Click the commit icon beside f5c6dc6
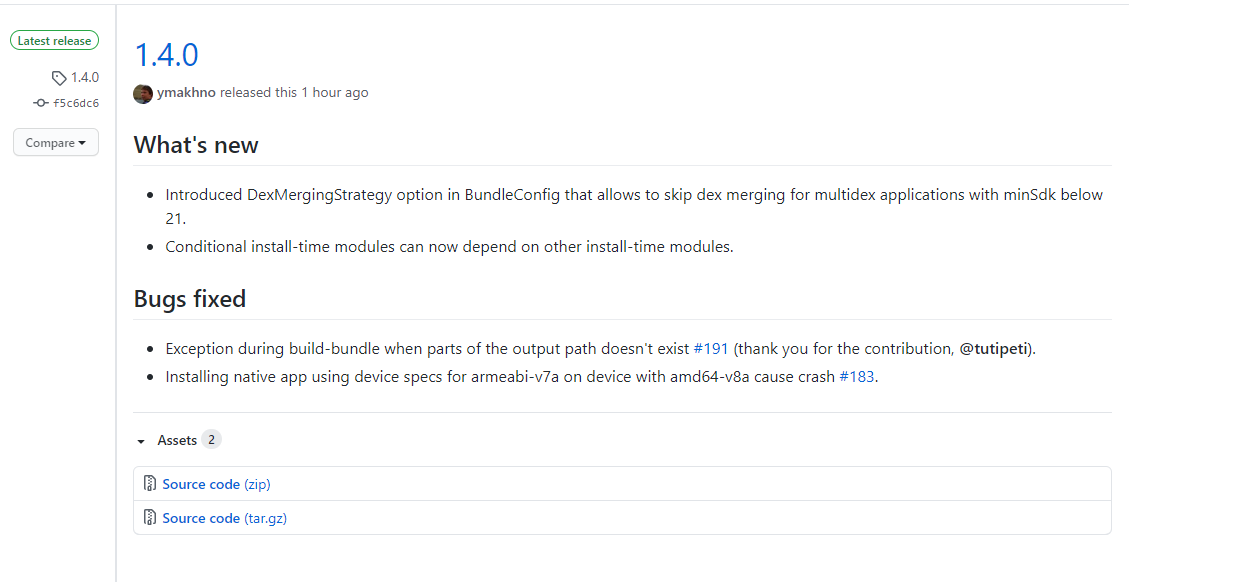Viewport: 1251px width, 582px height. tap(40, 102)
